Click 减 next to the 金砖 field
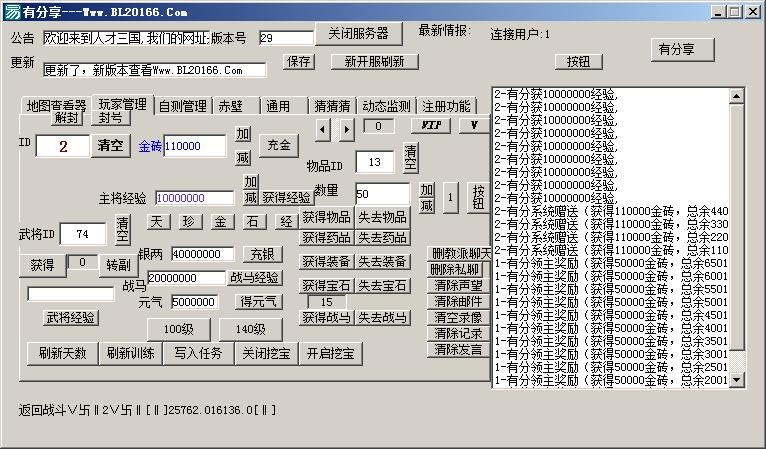This screenshot has height=449, width=766. [x=243, y=157]
